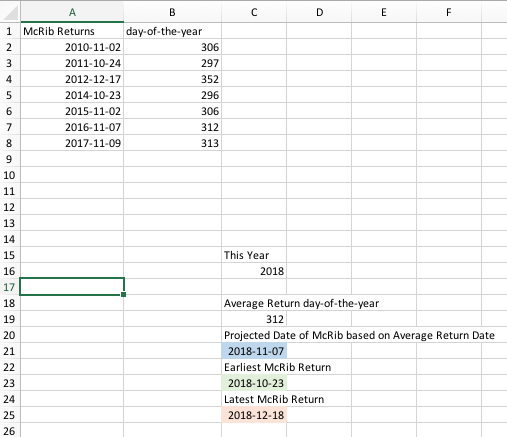Click the cell with value 296
Screen dimensions: 507x437
pyautogui.click(x=172, y=95)
